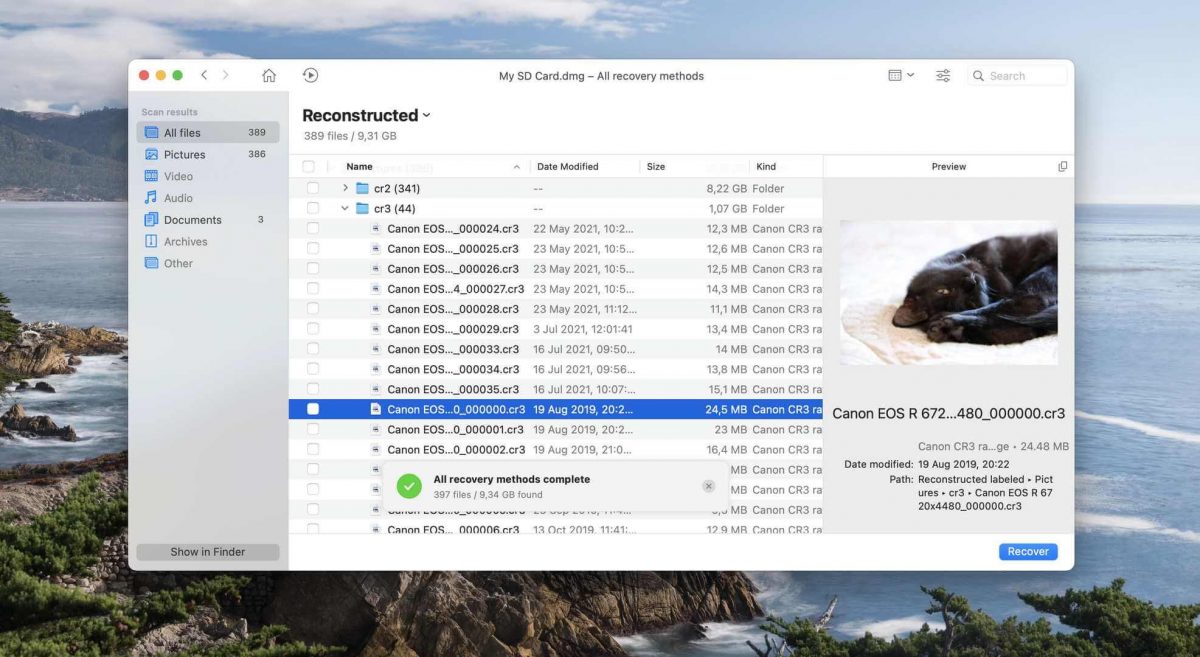
Task: Open the Video category
Action: click(x=178, y=177)
